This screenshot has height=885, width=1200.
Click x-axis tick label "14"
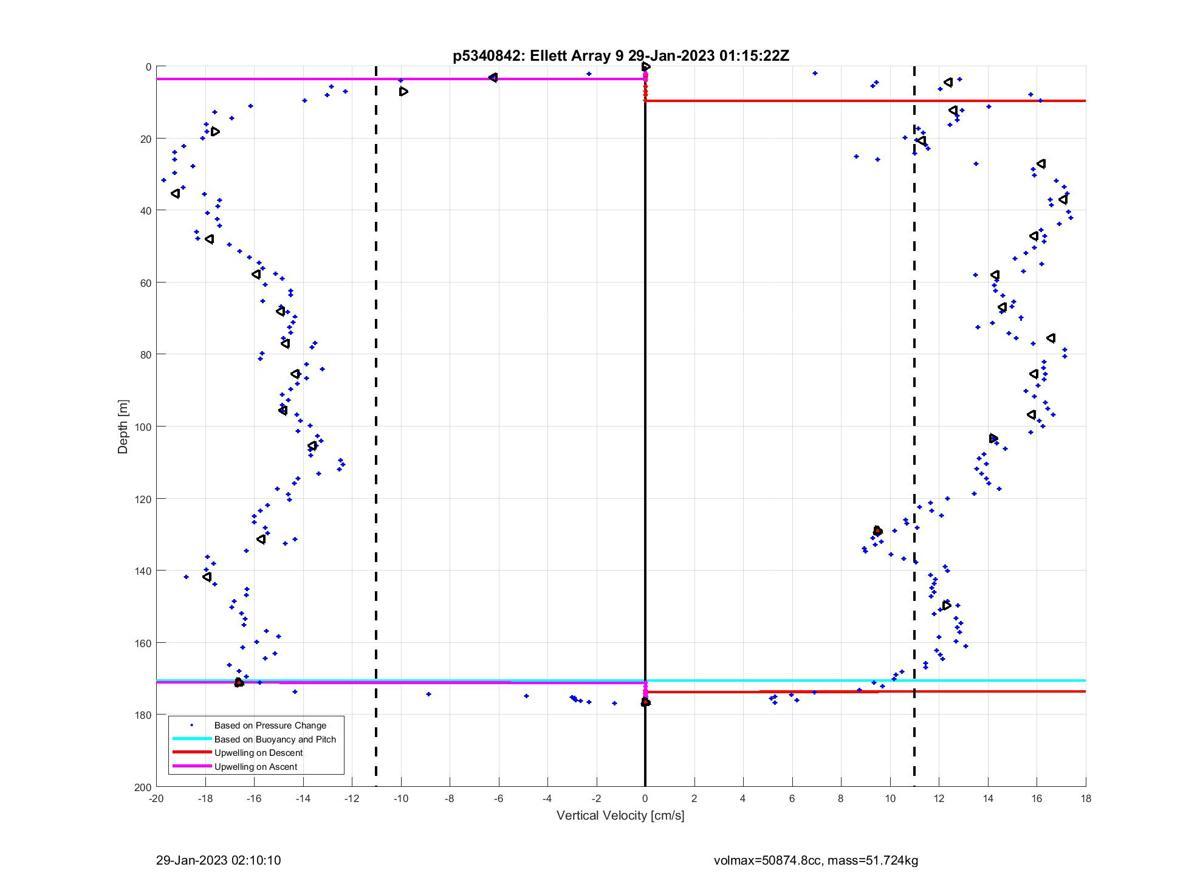[x=988, y=798]
